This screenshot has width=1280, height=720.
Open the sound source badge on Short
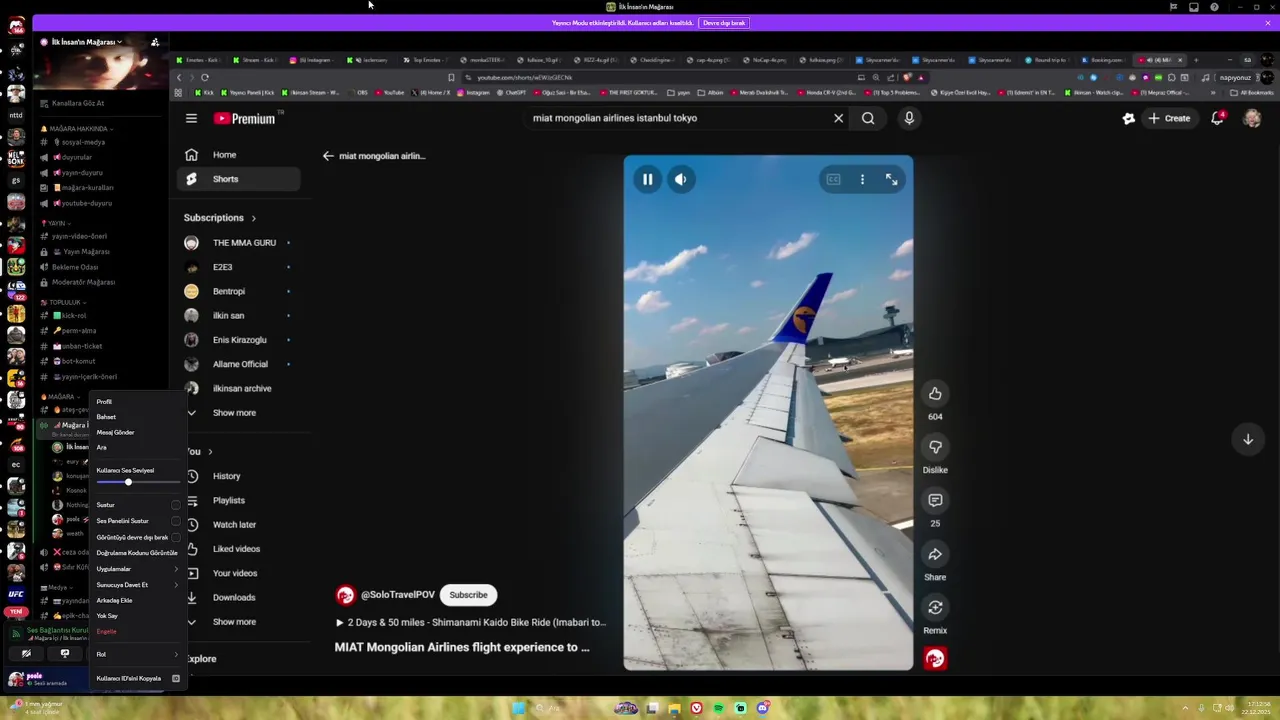point(935,658)
